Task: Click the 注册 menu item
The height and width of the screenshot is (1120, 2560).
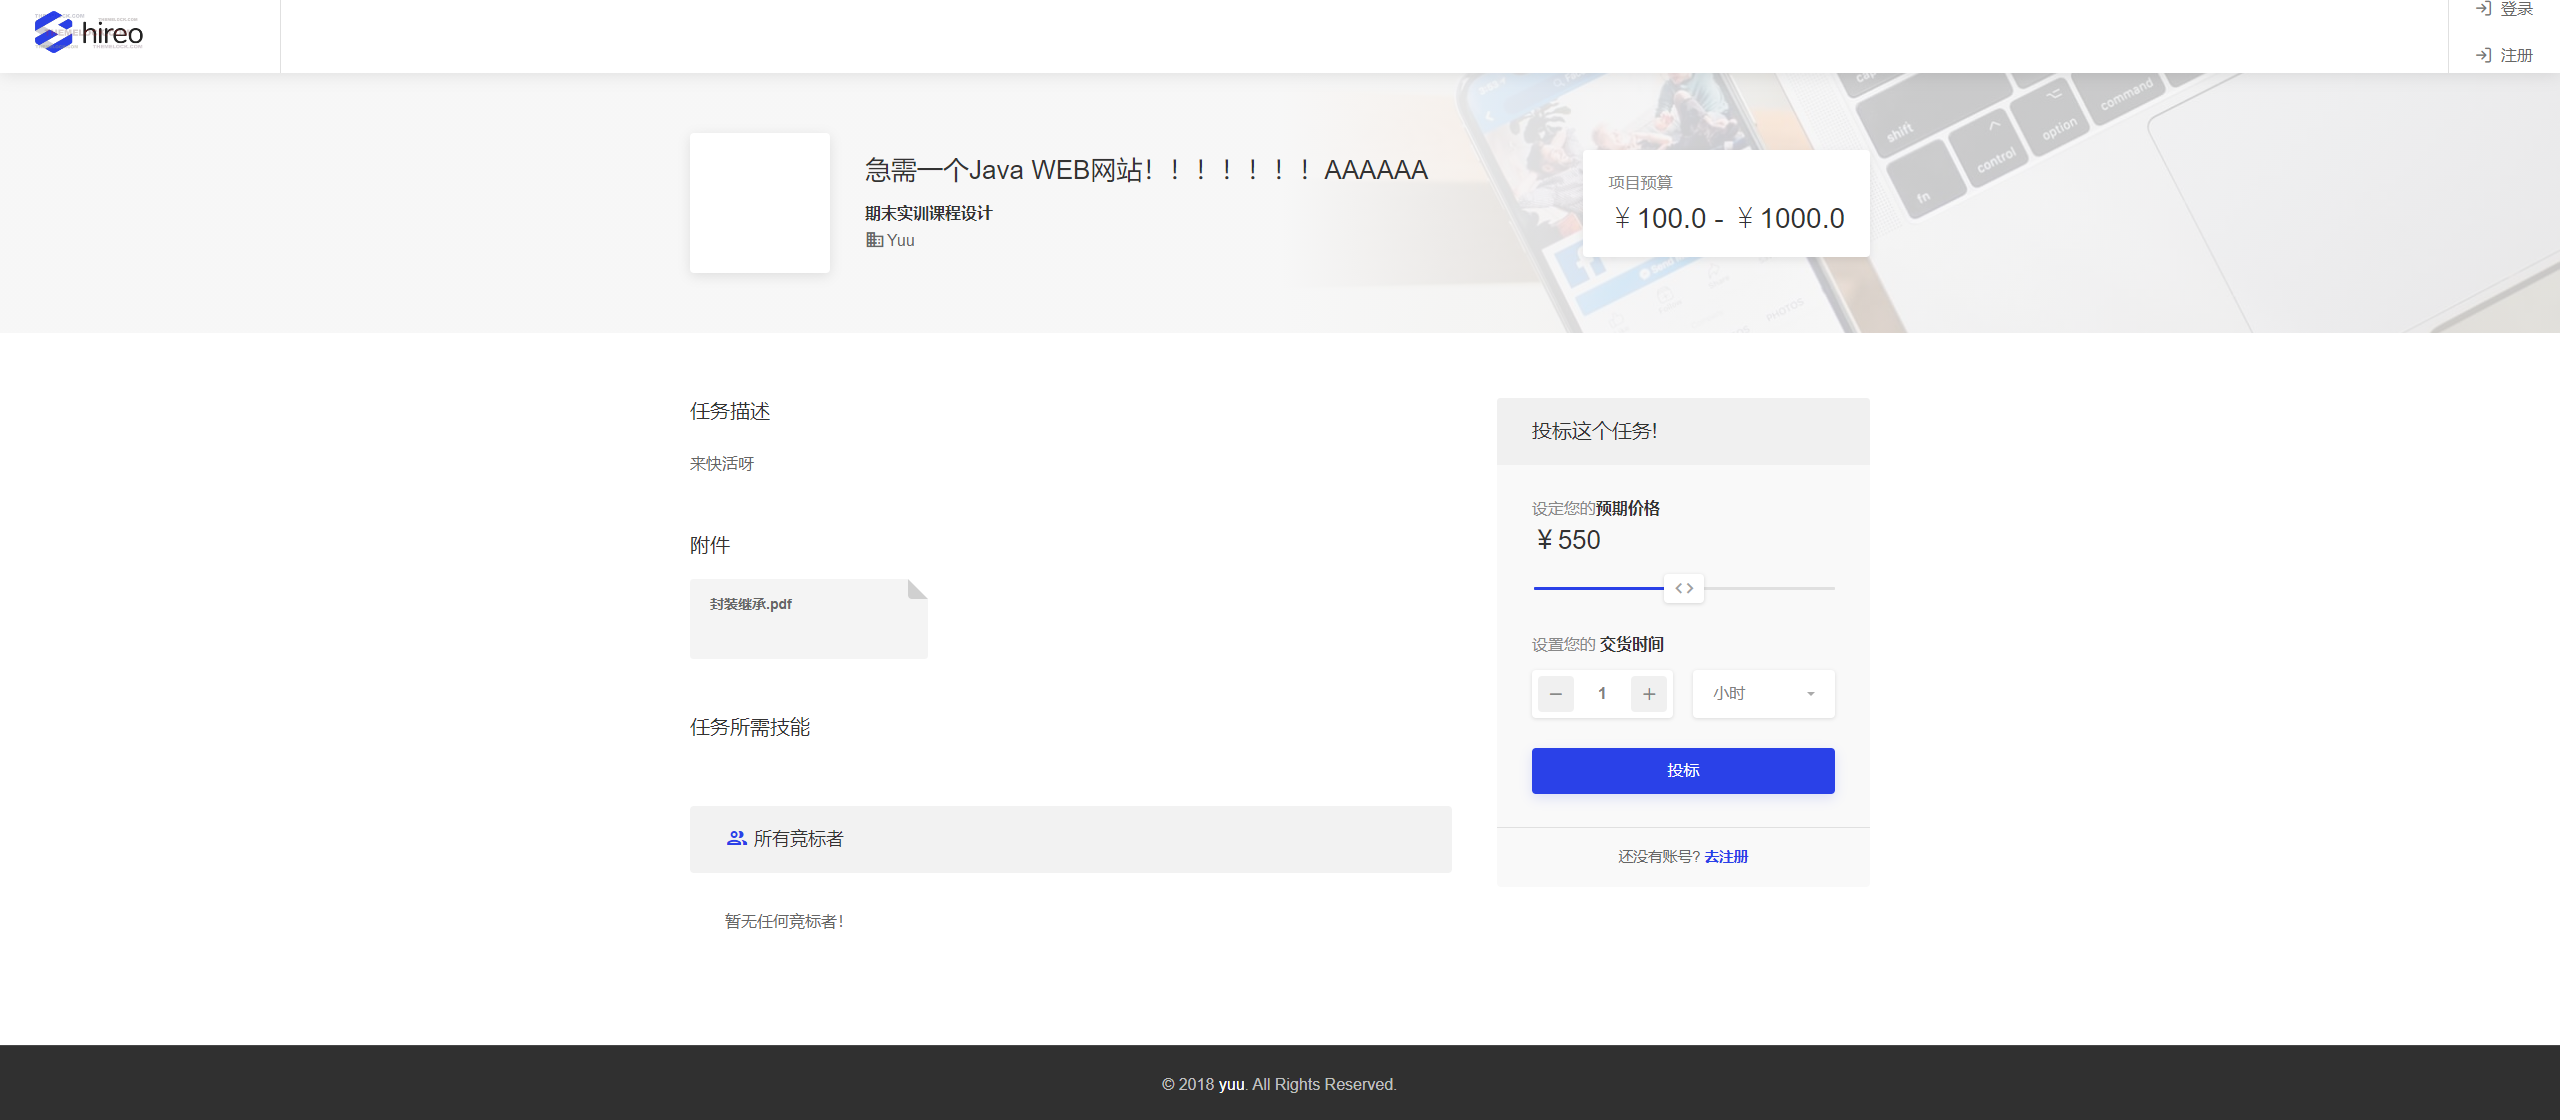Action: coord(2516,55)
